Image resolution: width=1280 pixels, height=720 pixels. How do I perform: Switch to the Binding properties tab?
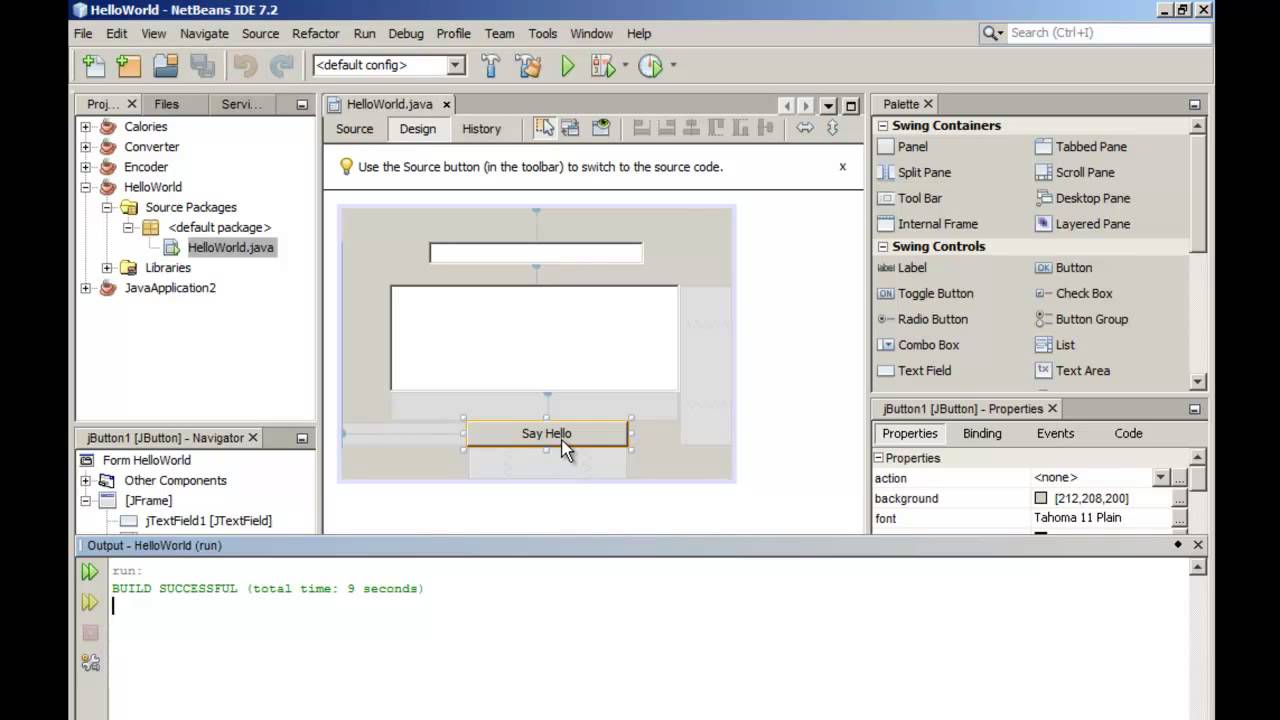982,434
